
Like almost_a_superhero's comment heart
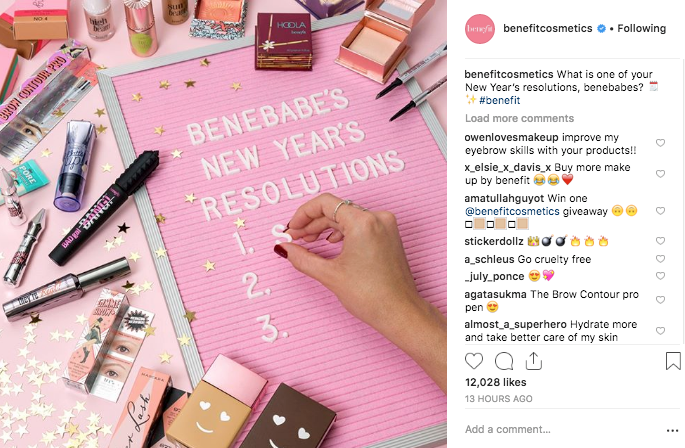(661, 331)
